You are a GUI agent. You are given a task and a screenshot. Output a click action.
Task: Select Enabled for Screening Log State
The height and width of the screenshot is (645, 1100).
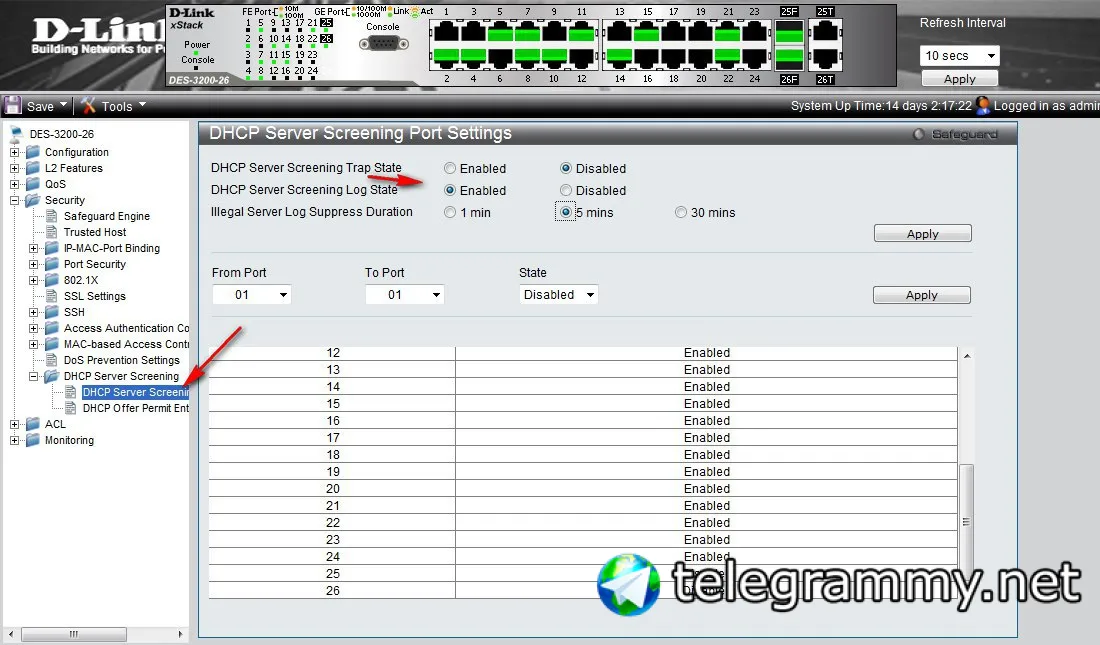click(x=450, y=190)
